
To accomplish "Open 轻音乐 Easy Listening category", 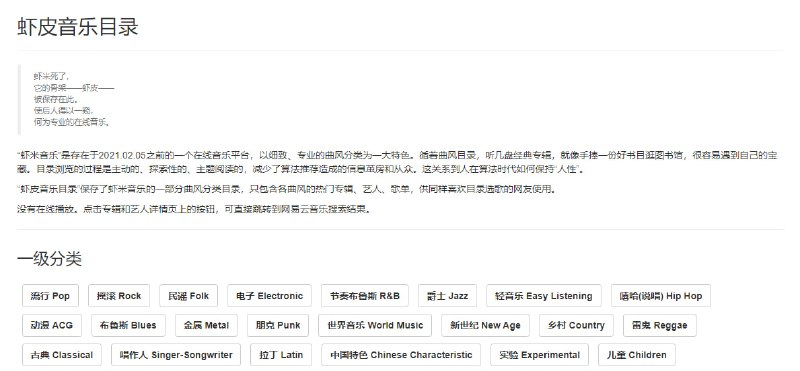I will (x=544, y=295).
